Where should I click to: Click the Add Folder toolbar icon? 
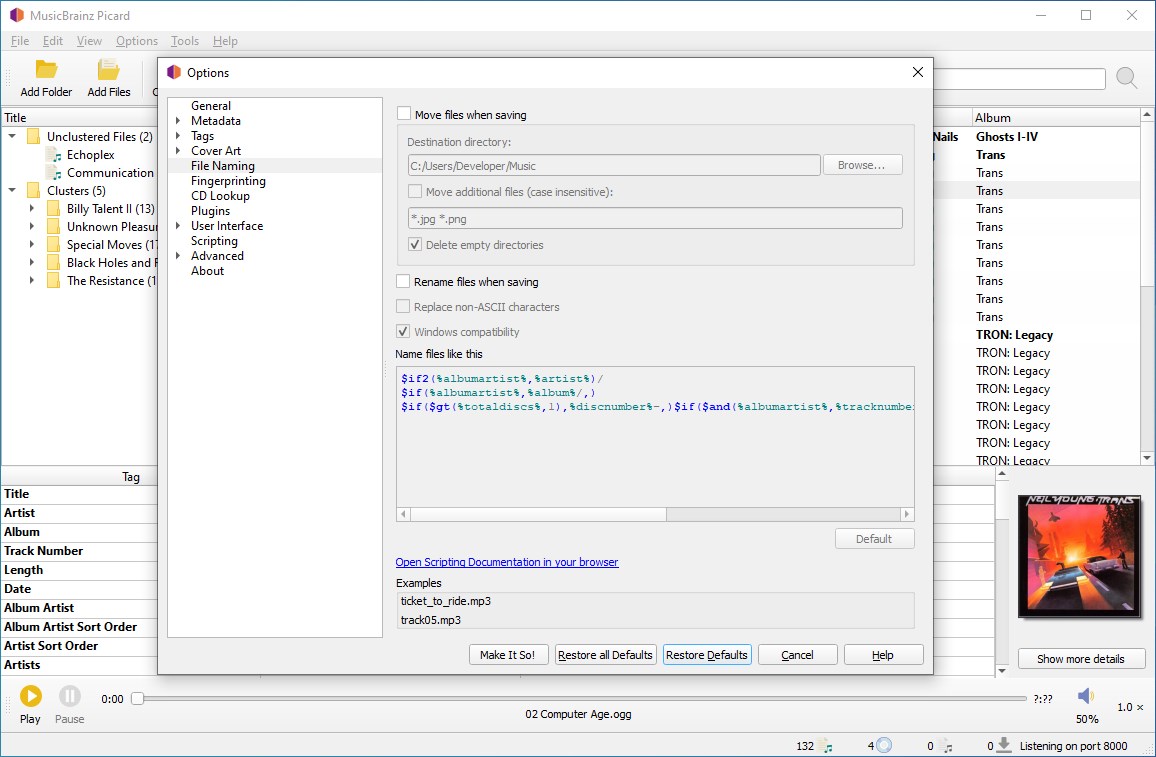click(44, 70)
